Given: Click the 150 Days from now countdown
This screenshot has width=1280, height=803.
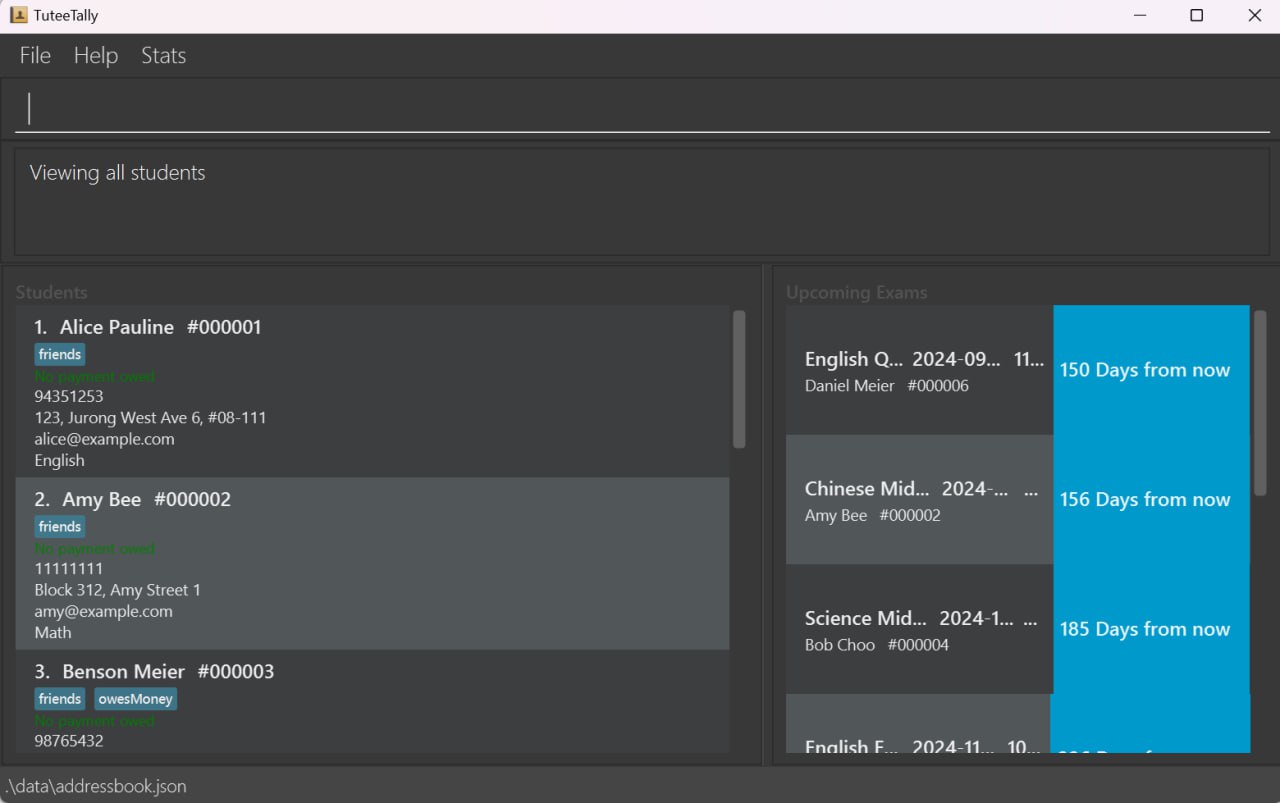Looking at the screenshot, I should pos(1150,370).
